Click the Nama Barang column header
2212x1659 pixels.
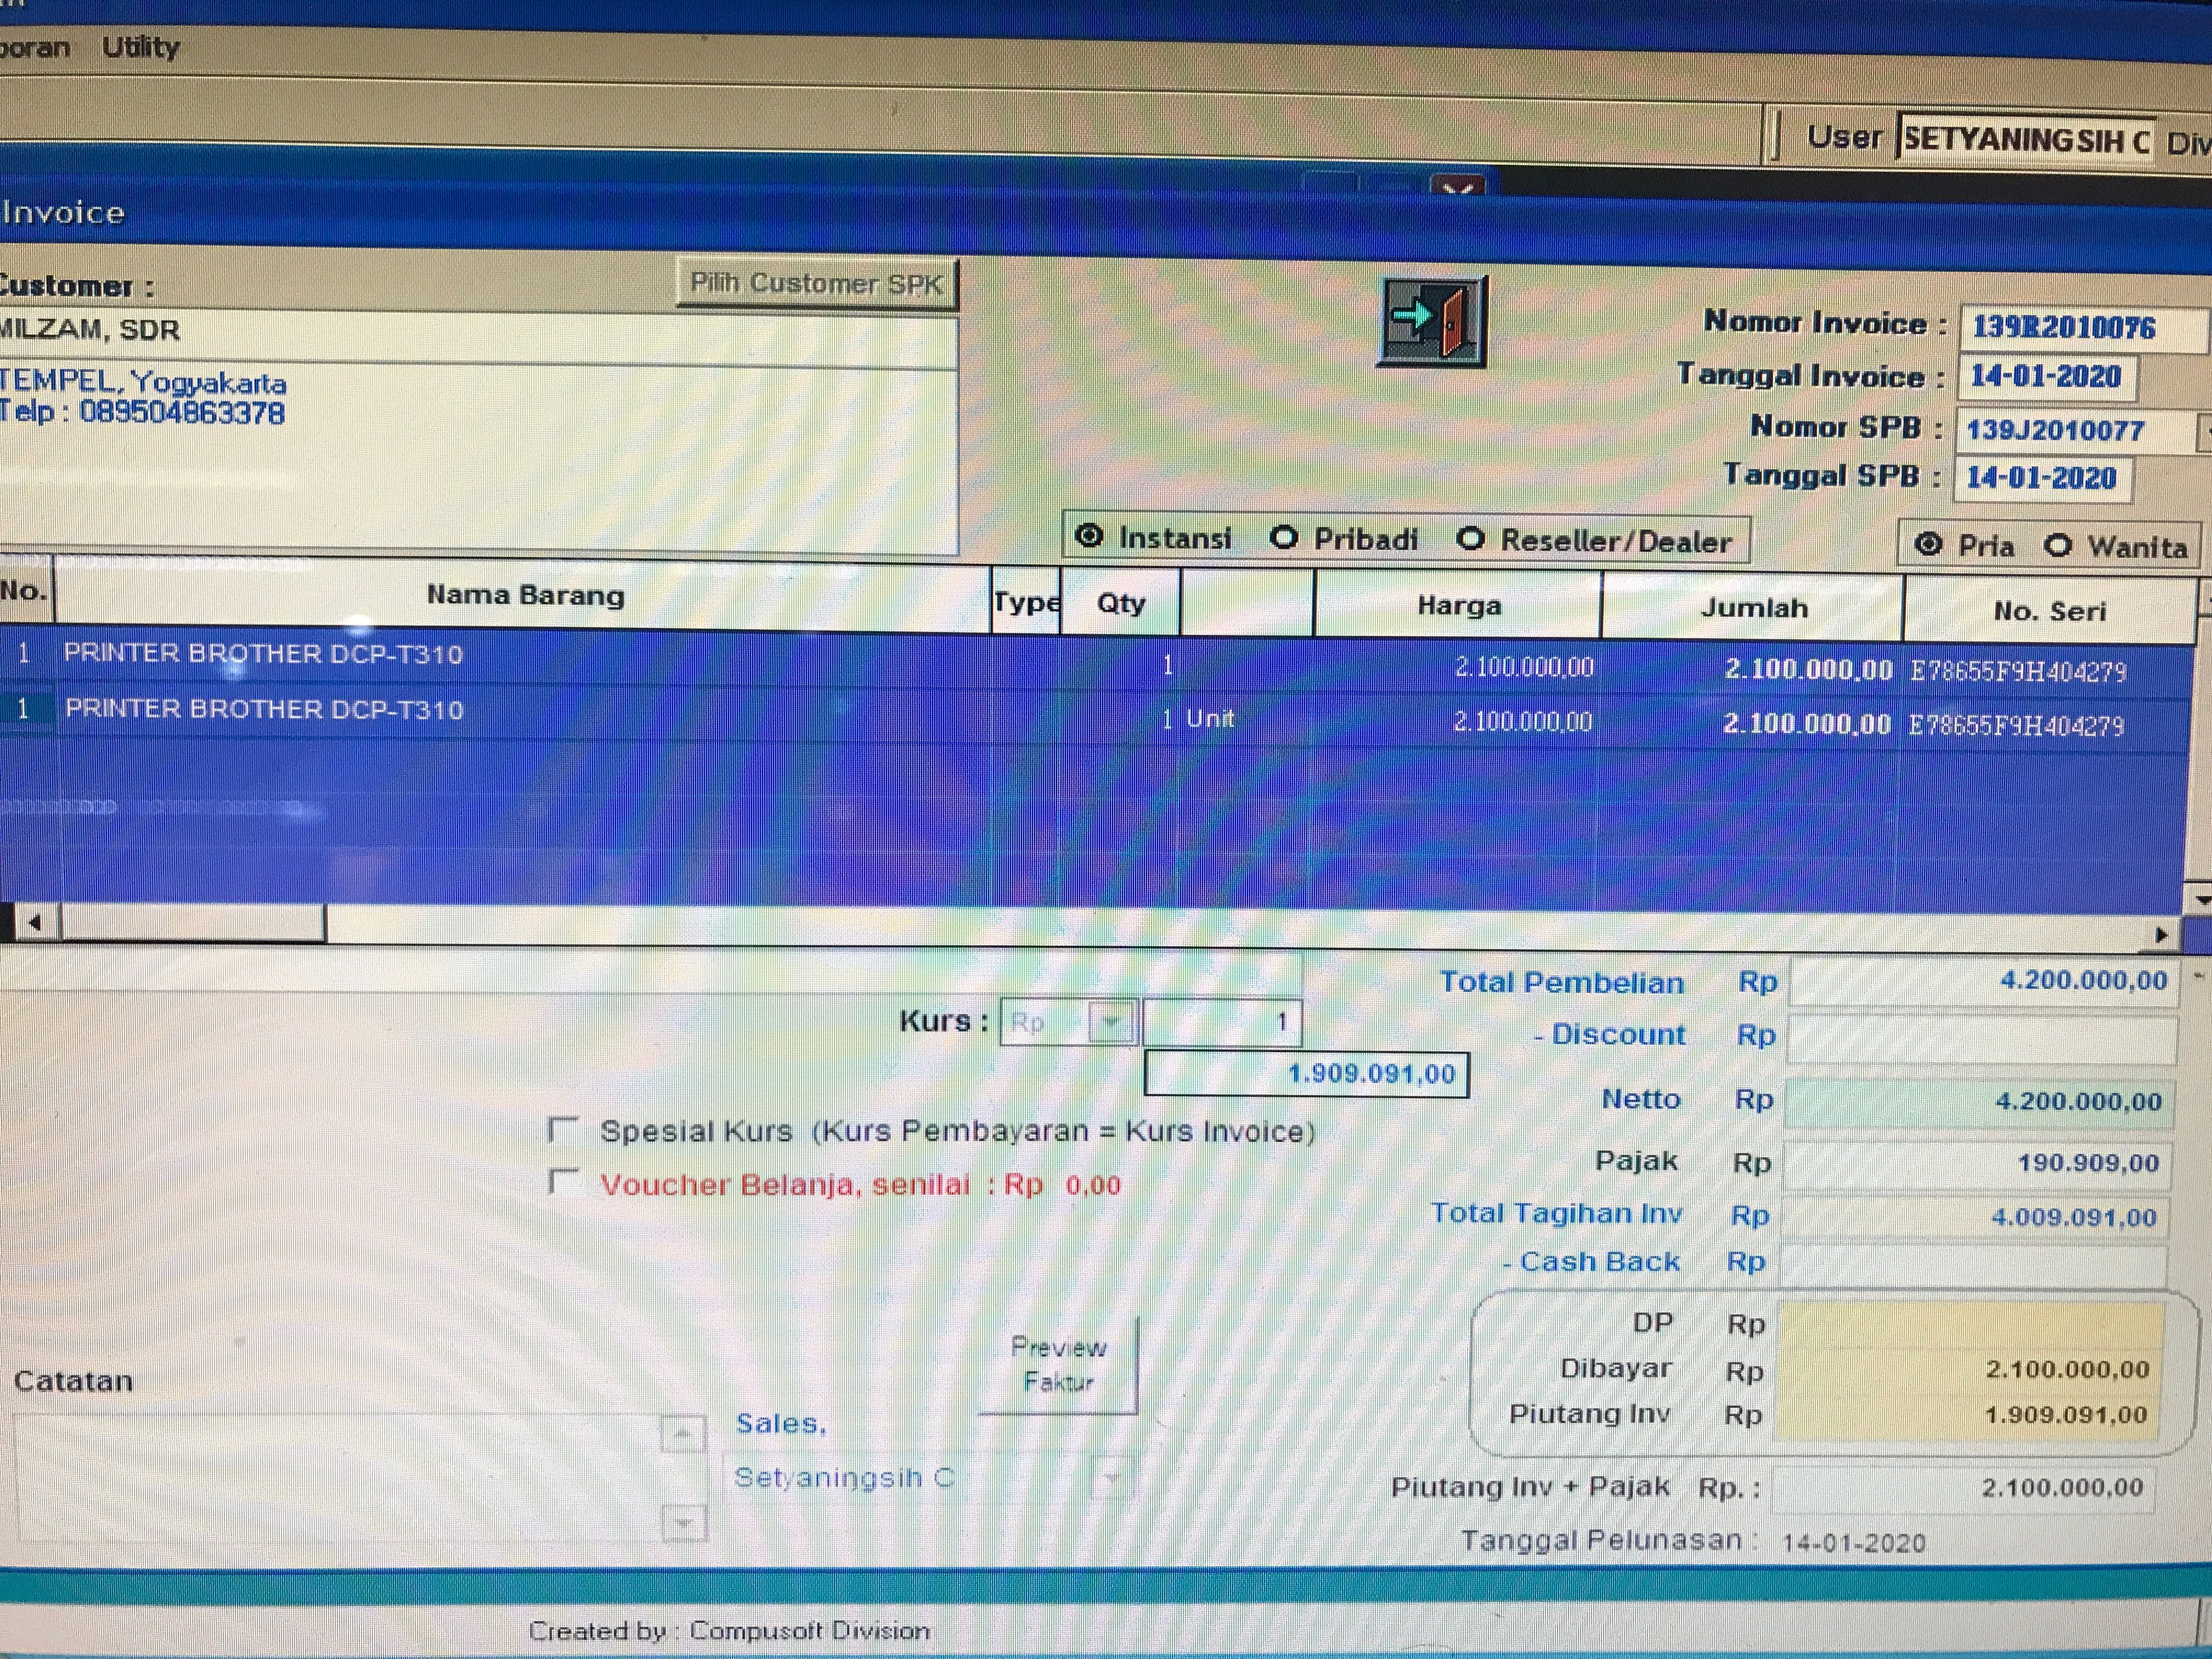[524, 596]
